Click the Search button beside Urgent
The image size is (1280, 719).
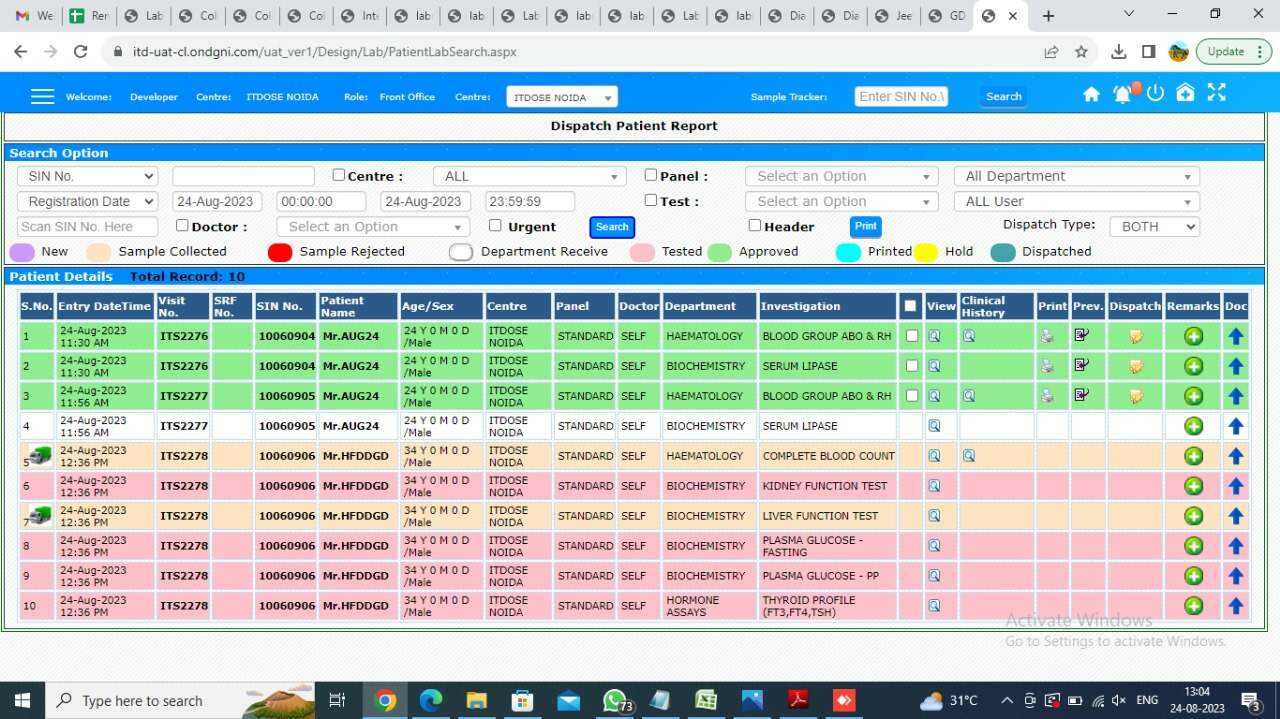point(611,227)
